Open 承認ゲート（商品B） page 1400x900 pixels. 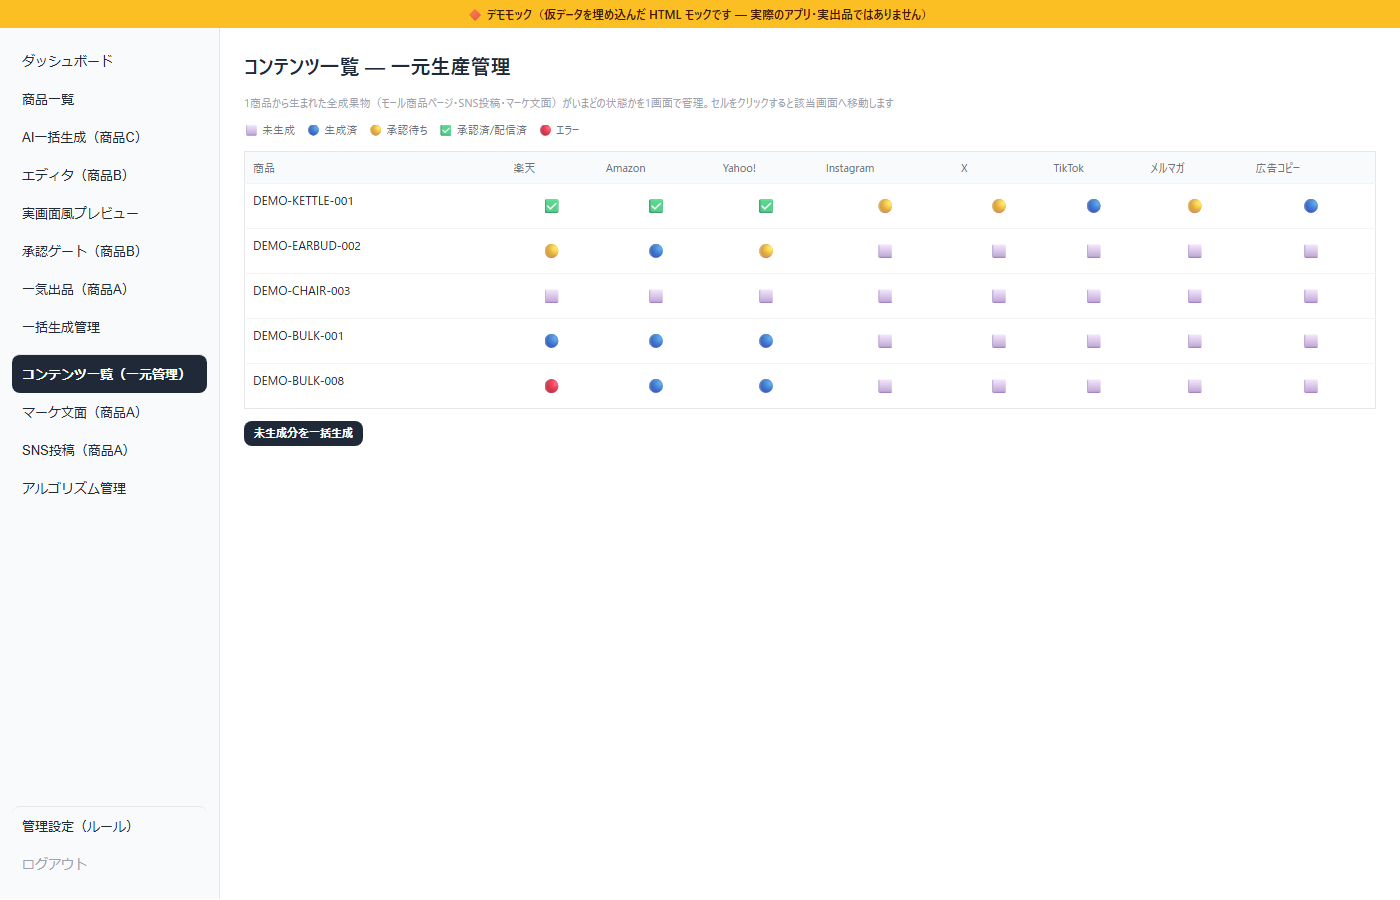(x=109, y=251)
